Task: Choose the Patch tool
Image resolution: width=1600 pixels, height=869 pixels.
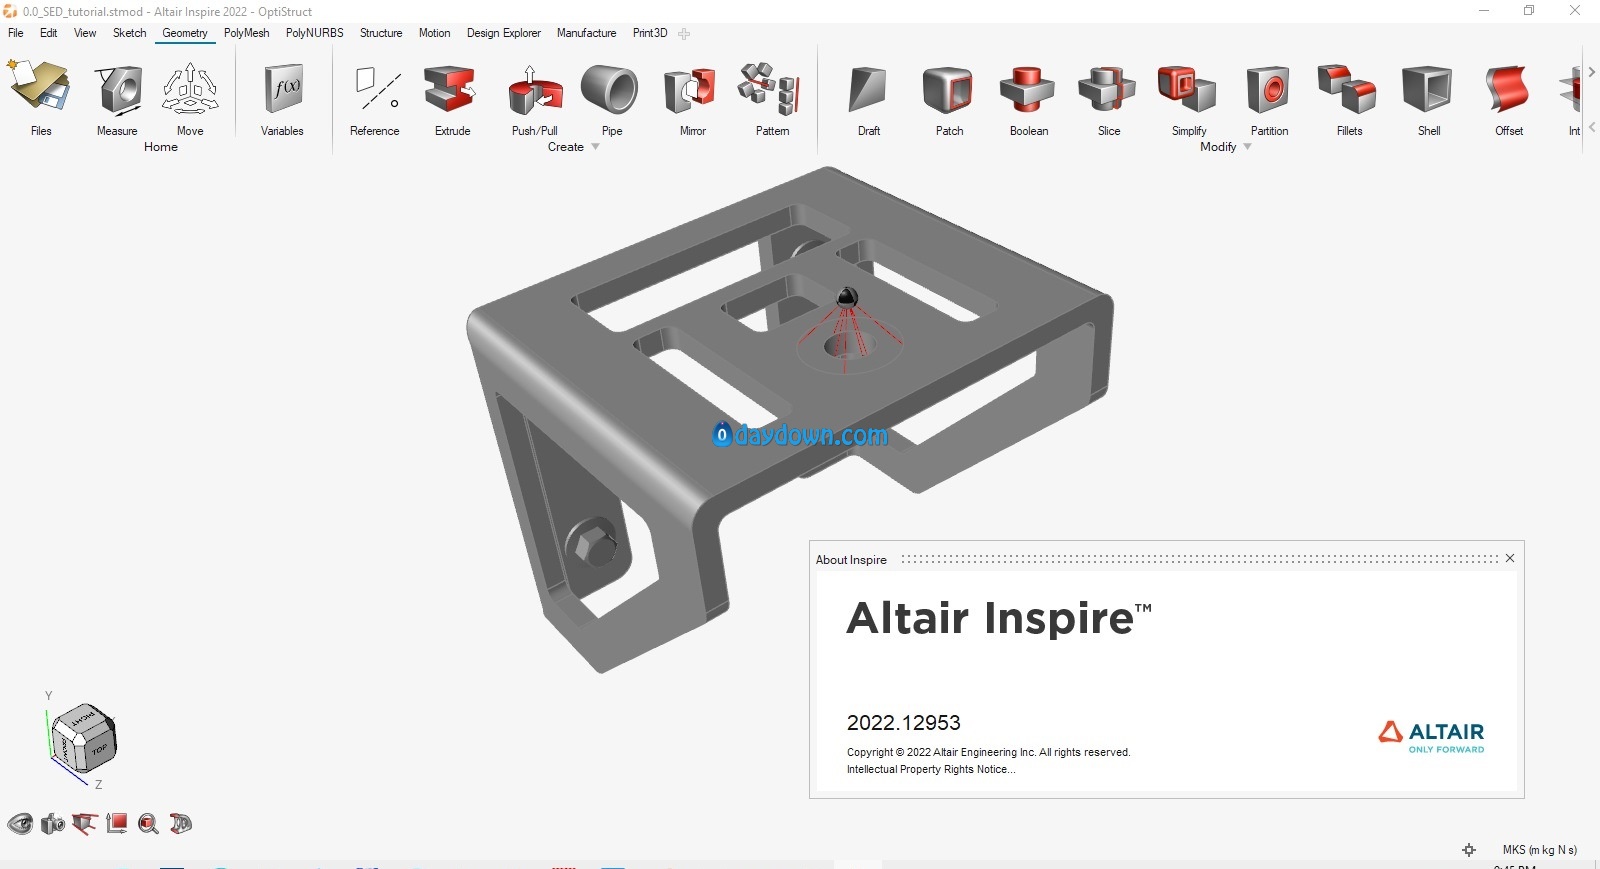Action: 948,89
